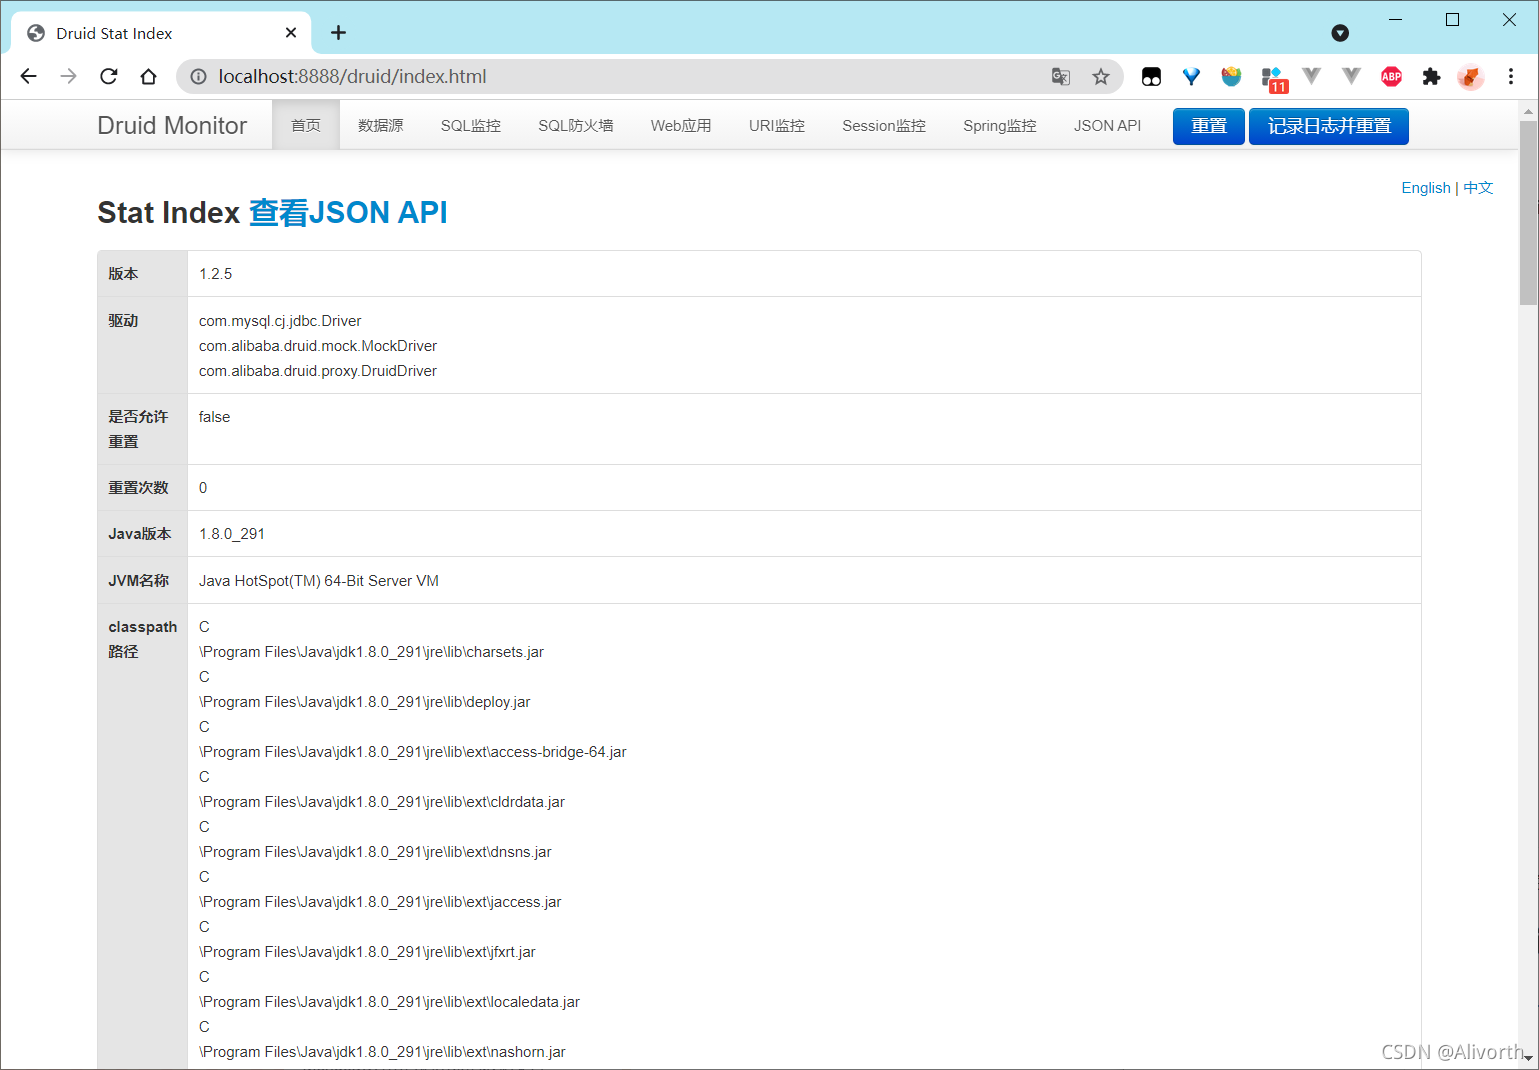Select the dnsns.jar classpath line
1539x1070 pixels.
375,851
